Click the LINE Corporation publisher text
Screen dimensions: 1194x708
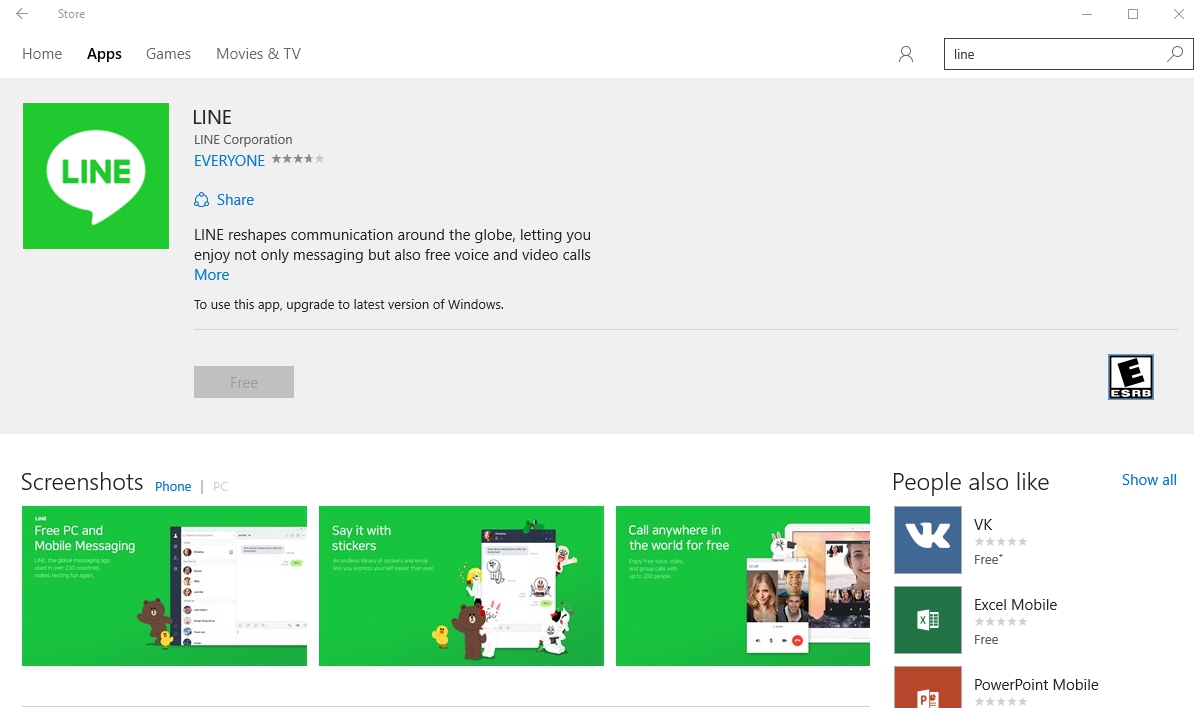click(x=243, y=139)
